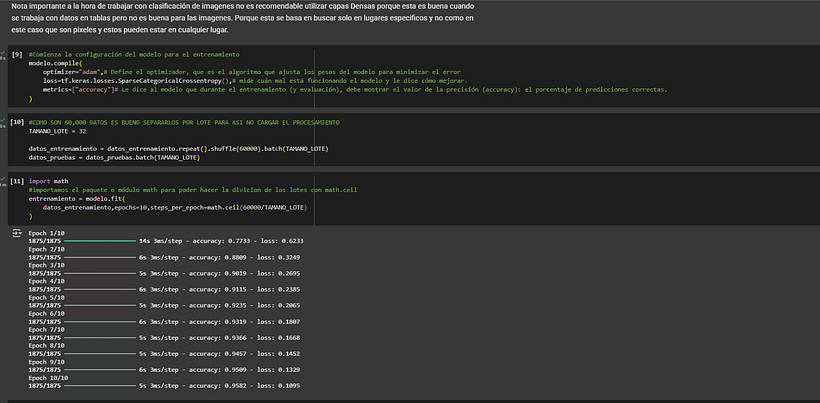This screenshot has width=820, height=403.
Task: Click the comment '#Comienza la configuración del modelo'
Action: click(x=134, y=54)
